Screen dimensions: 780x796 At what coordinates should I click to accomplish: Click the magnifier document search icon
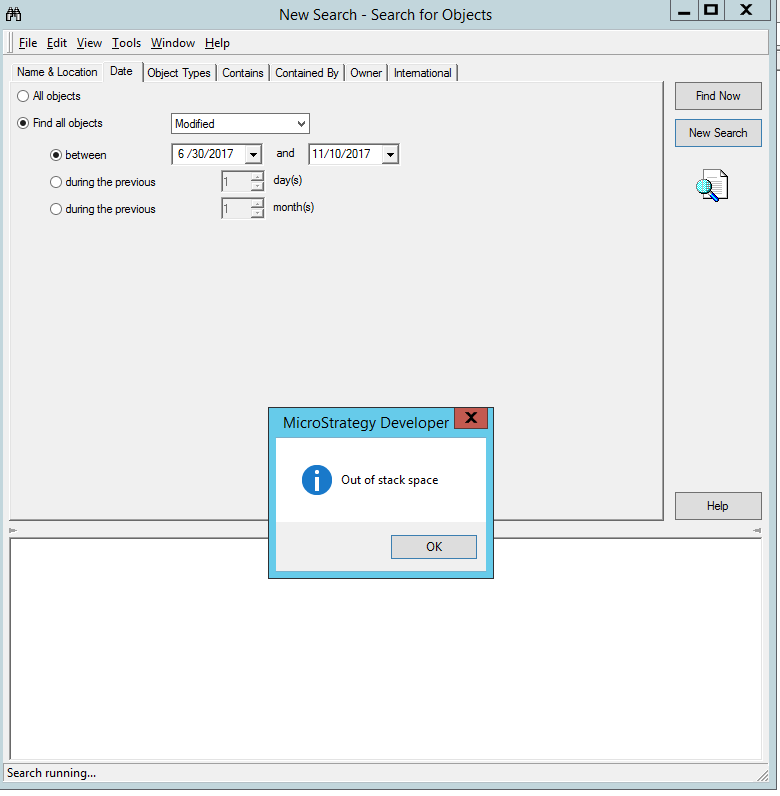point(712,186)
